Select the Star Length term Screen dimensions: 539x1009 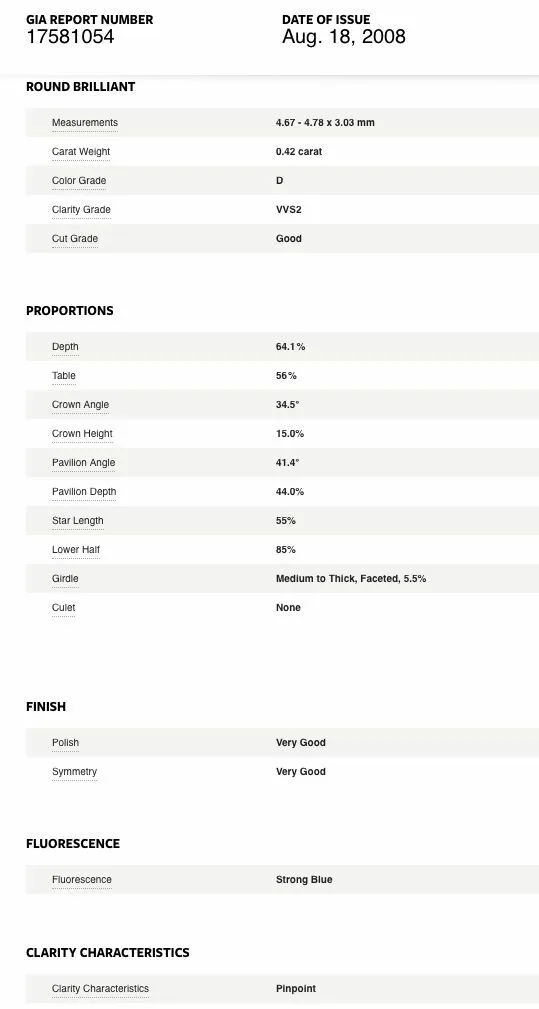pos(78,521)
